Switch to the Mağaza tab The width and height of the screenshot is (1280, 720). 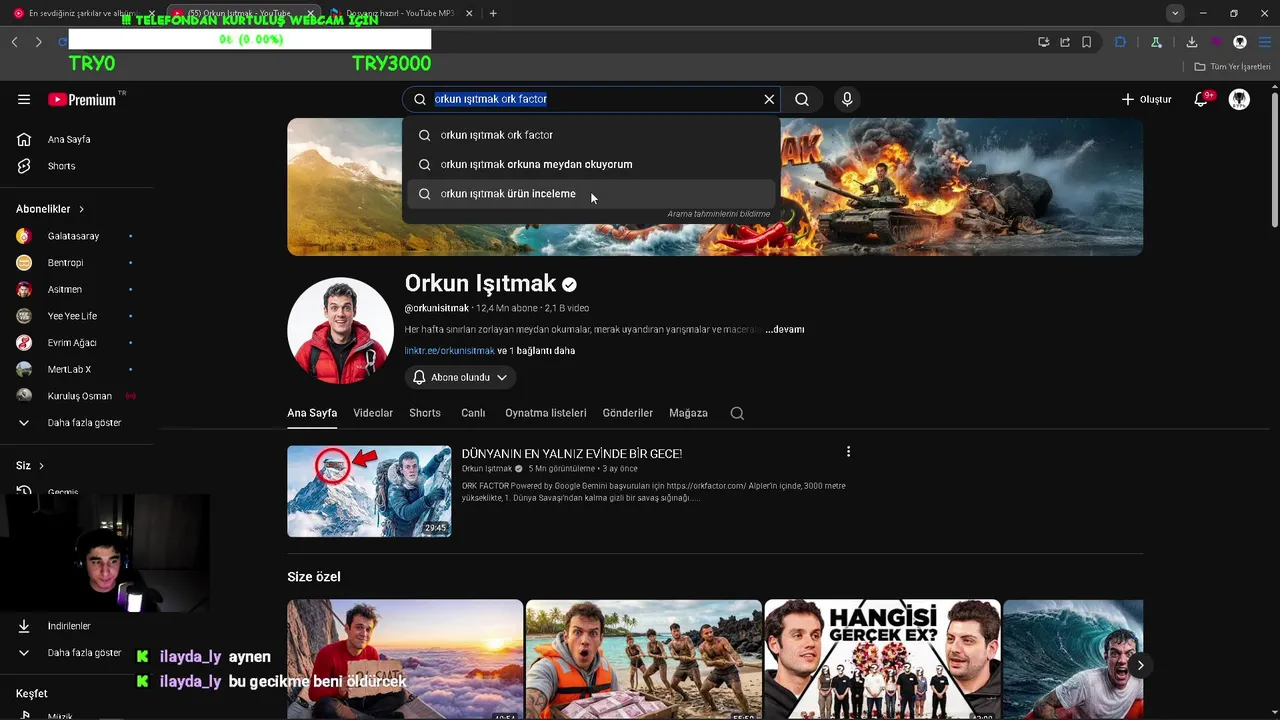pyautogui.click(x=688, y=413)
